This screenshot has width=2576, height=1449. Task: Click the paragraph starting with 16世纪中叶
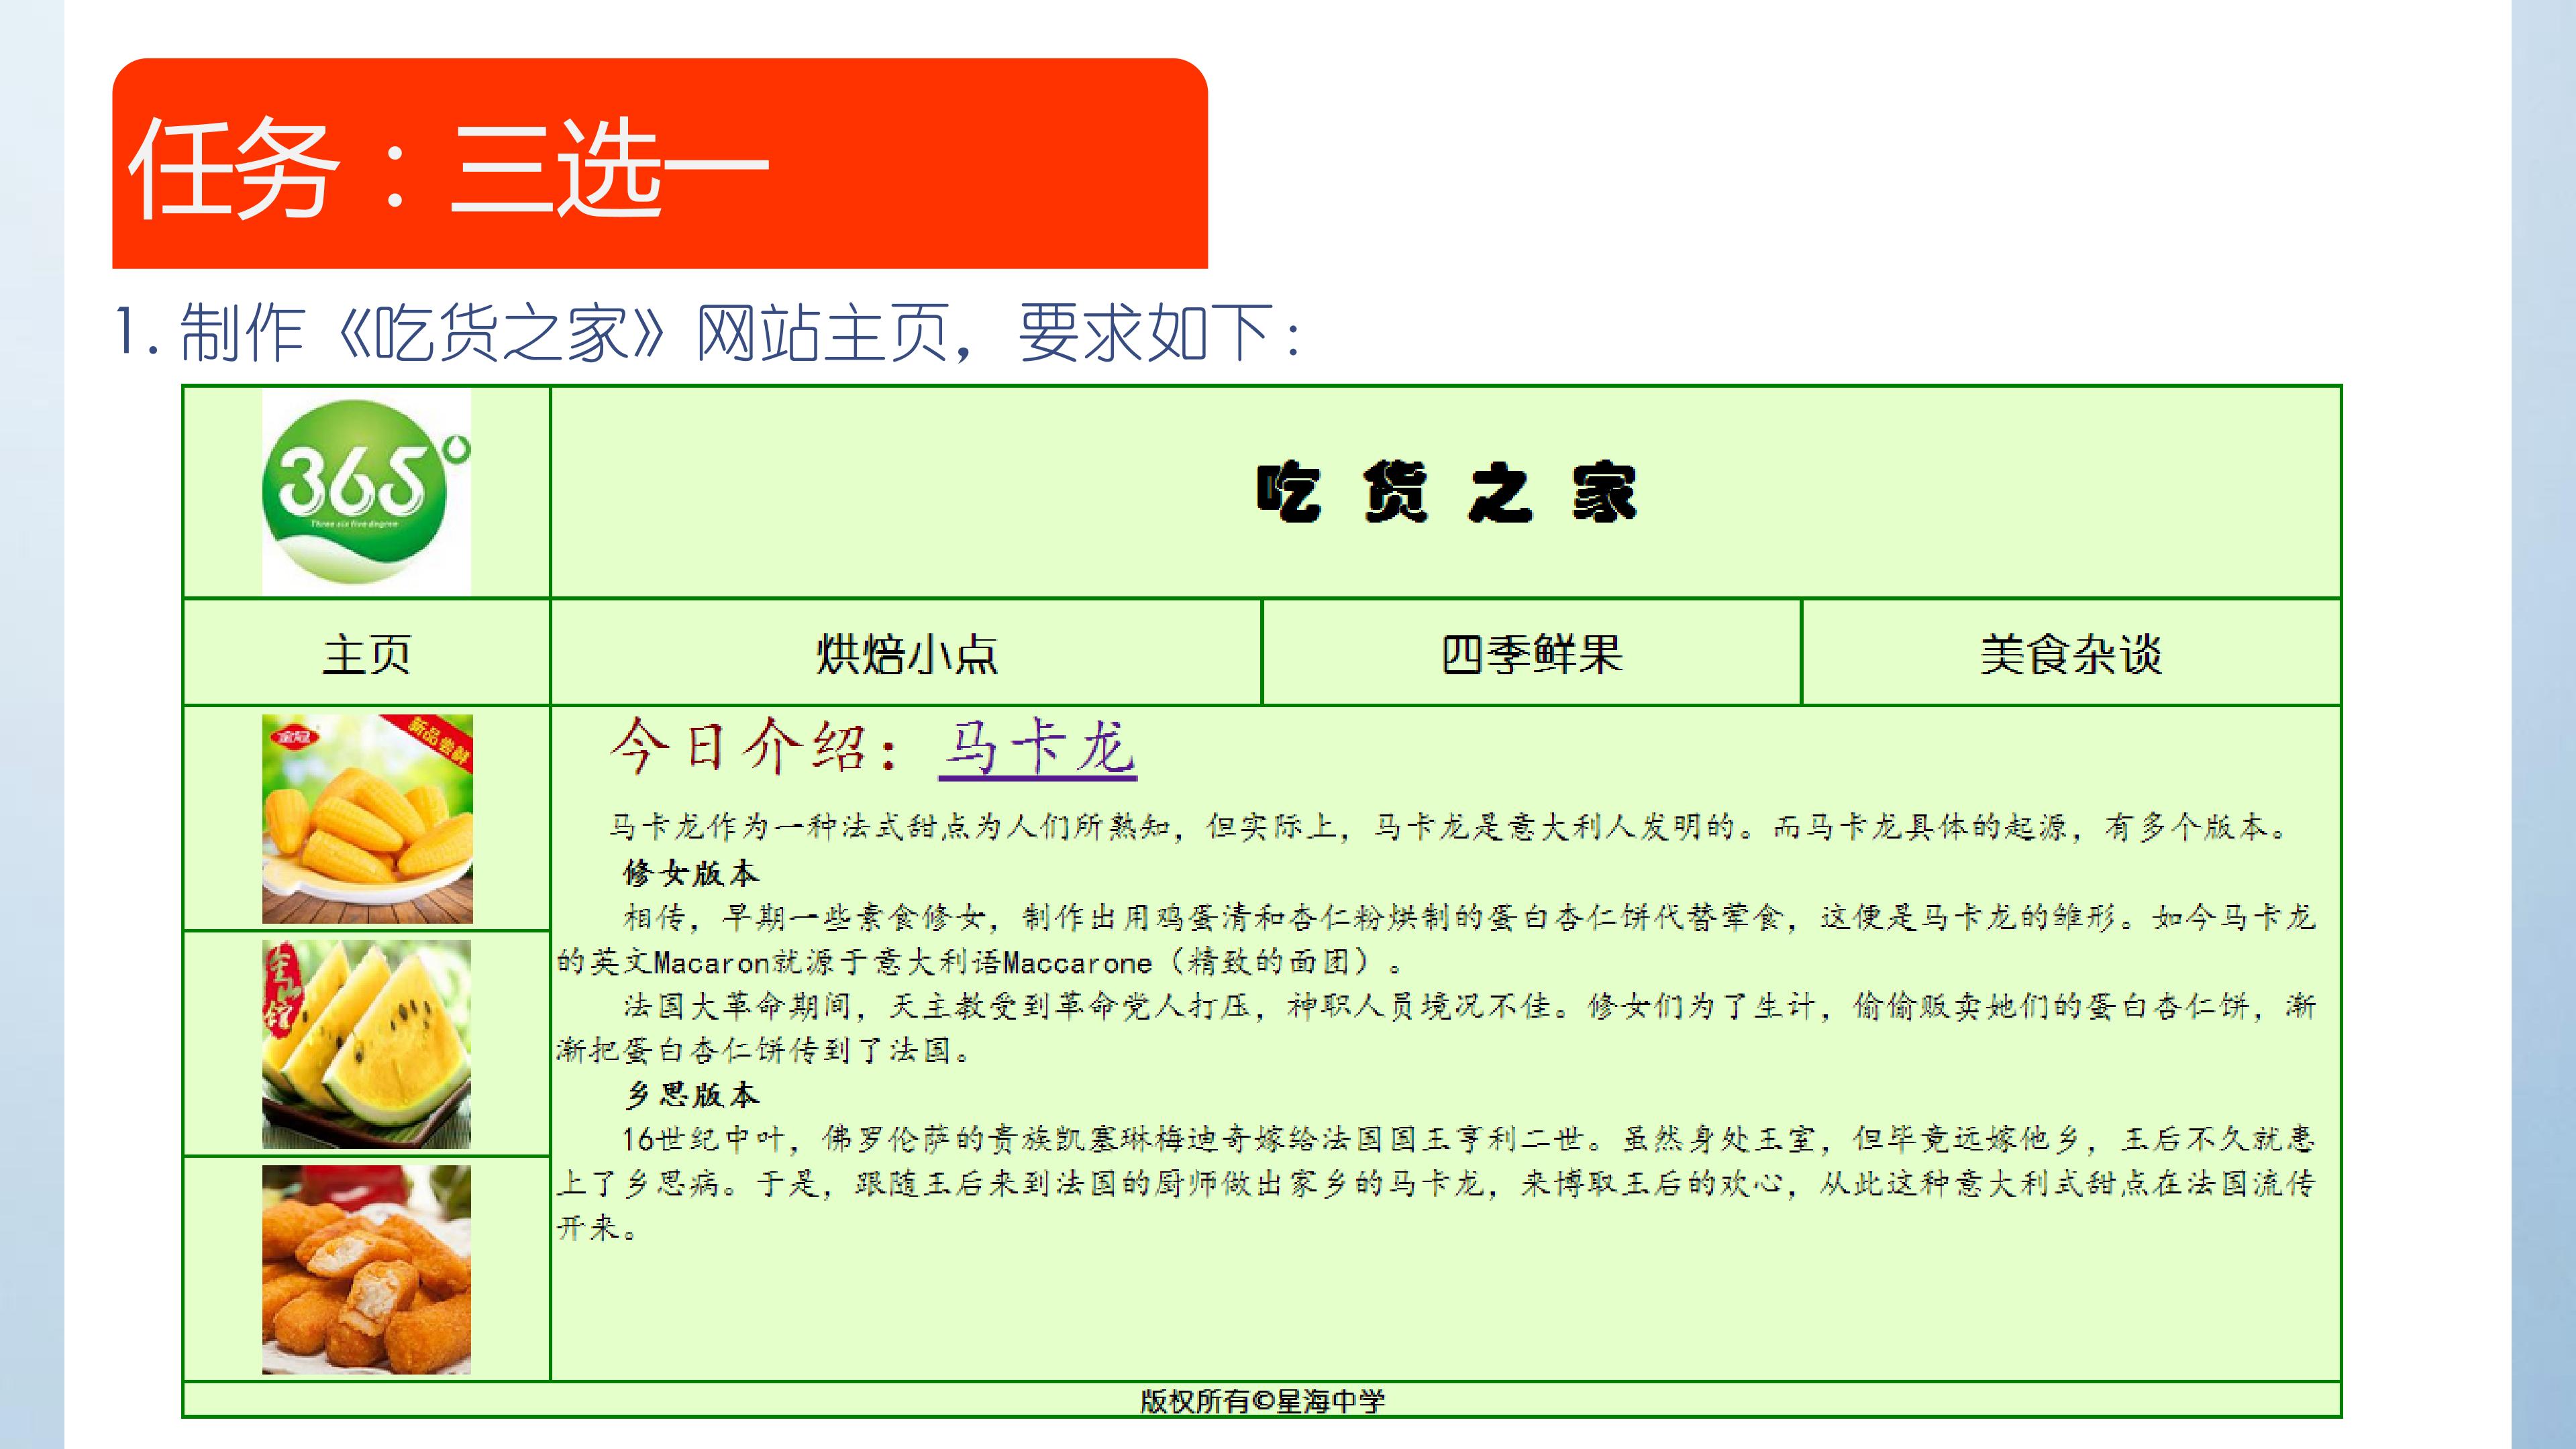pos(1436,1183)
